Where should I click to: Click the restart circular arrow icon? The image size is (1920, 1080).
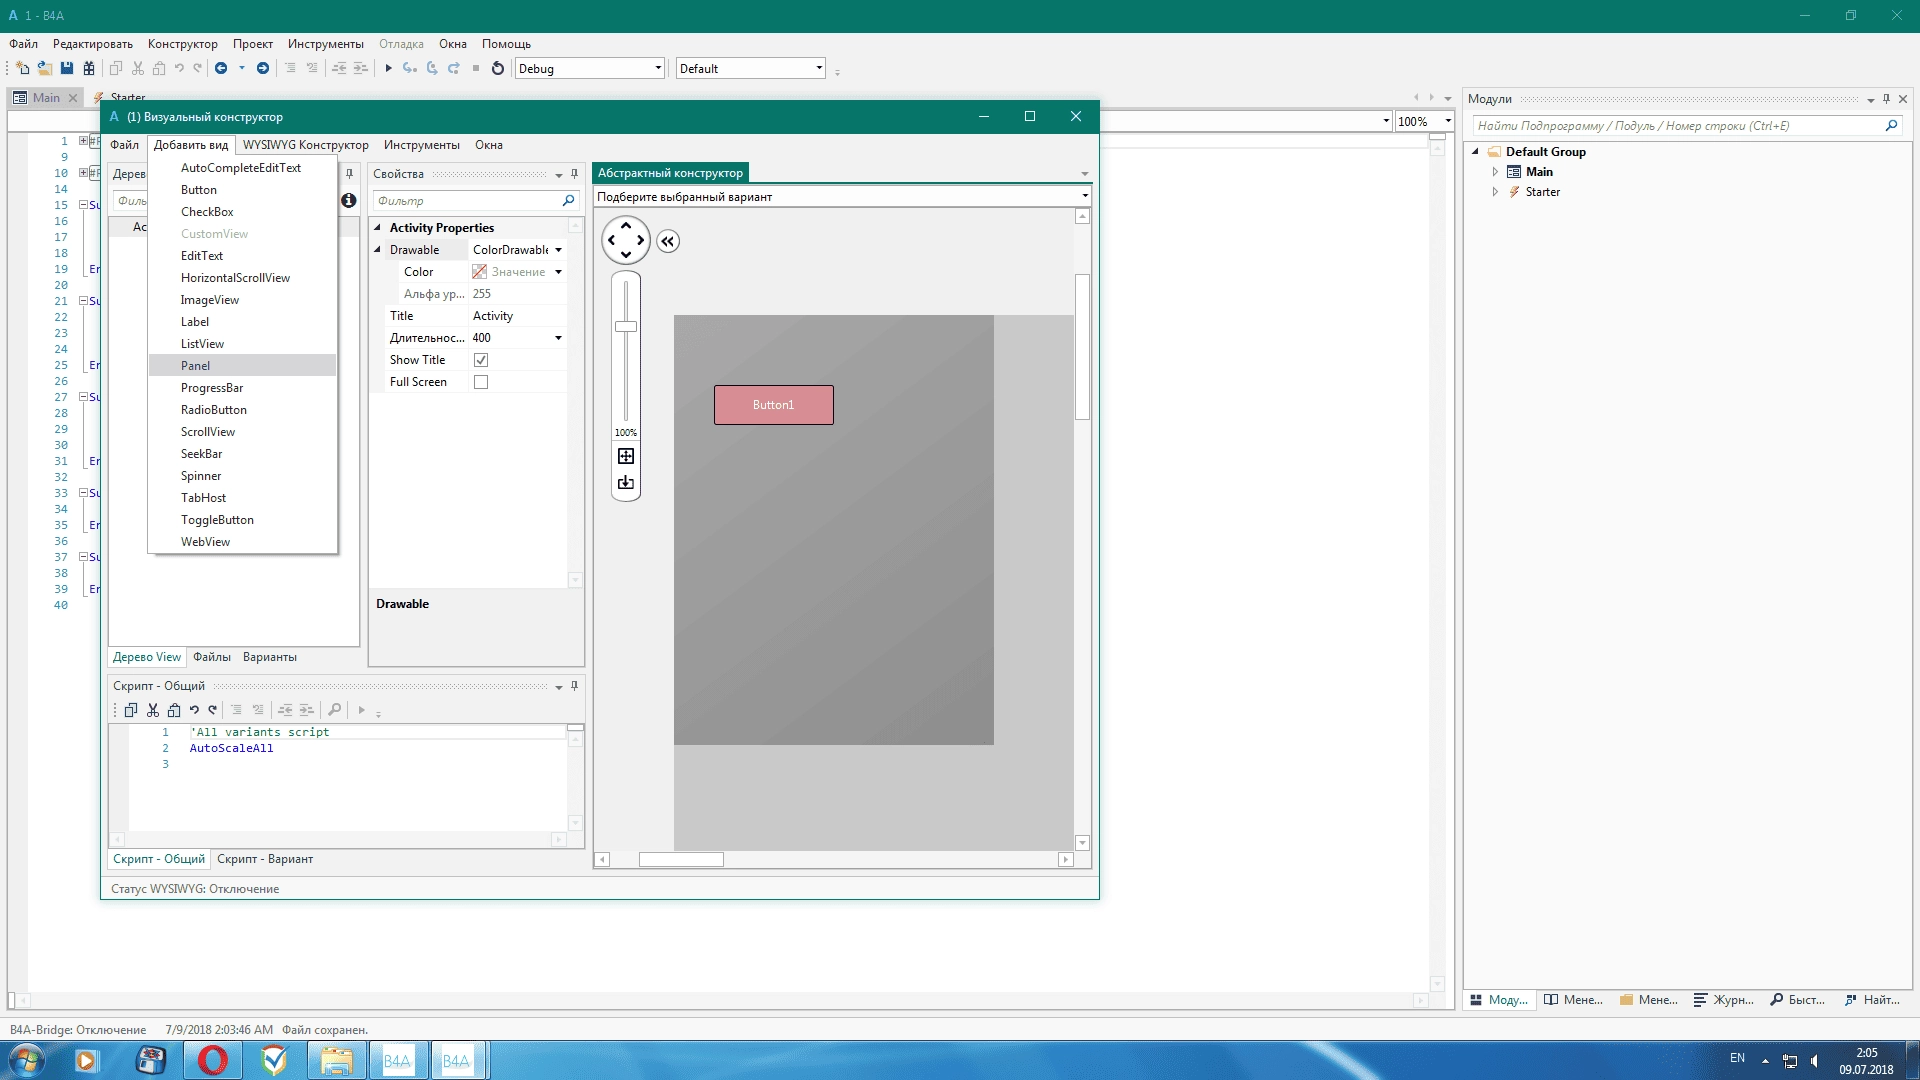(498, 68)
